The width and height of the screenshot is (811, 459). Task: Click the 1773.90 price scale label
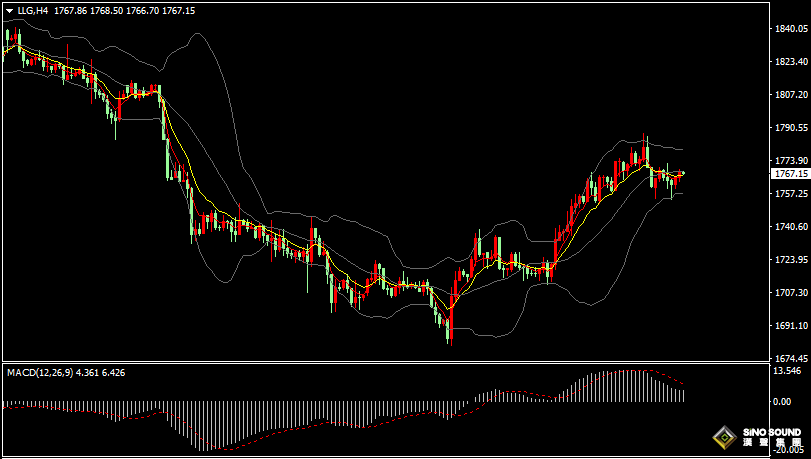tap(790, 160)
